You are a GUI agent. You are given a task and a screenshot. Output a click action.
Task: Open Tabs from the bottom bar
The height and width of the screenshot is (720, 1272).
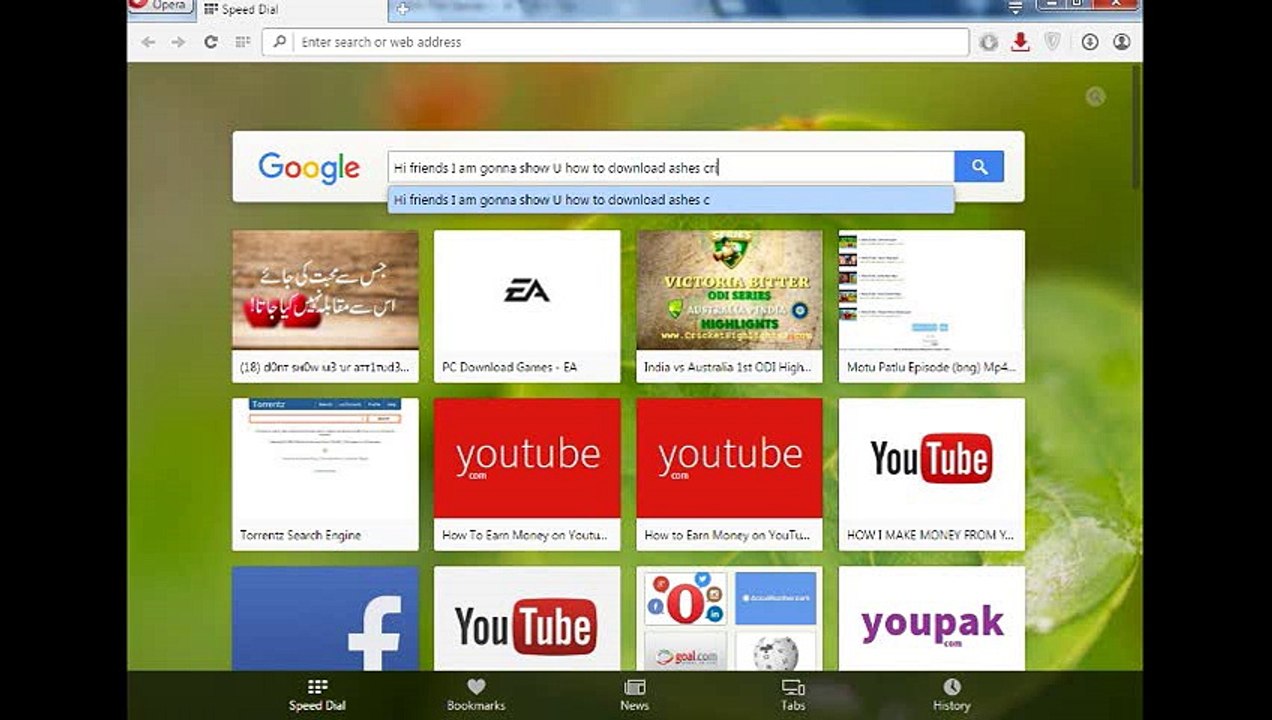coord(793,695)
